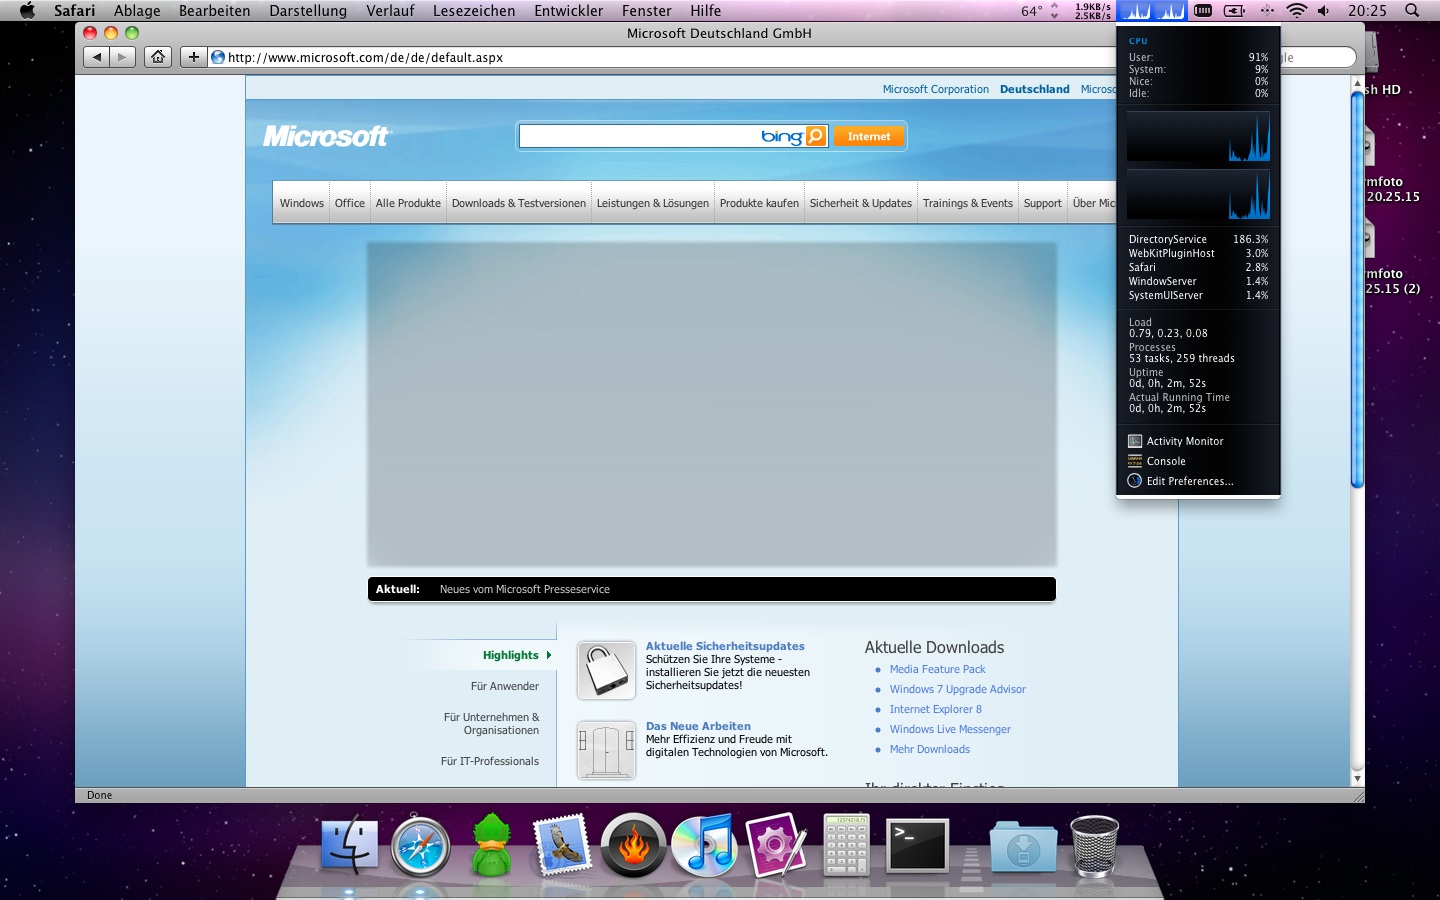Open the purple gear app in Dock
This screenshot has width=1440, height=900.
coord(775,845)
